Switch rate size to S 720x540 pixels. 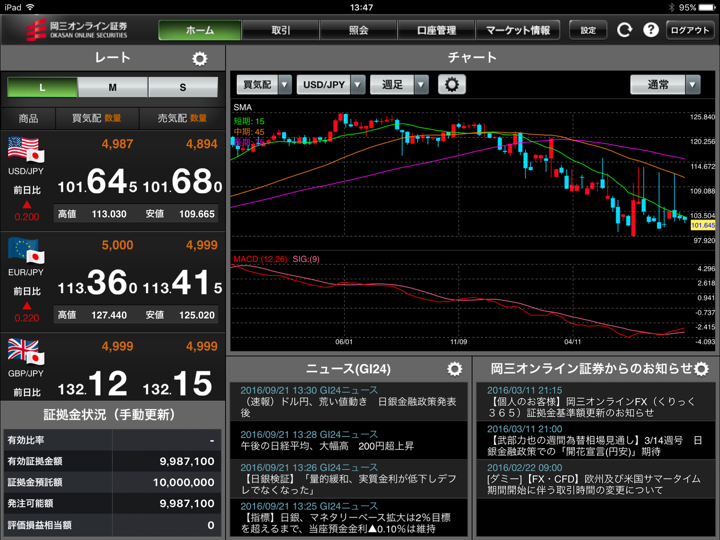(183, 88)
